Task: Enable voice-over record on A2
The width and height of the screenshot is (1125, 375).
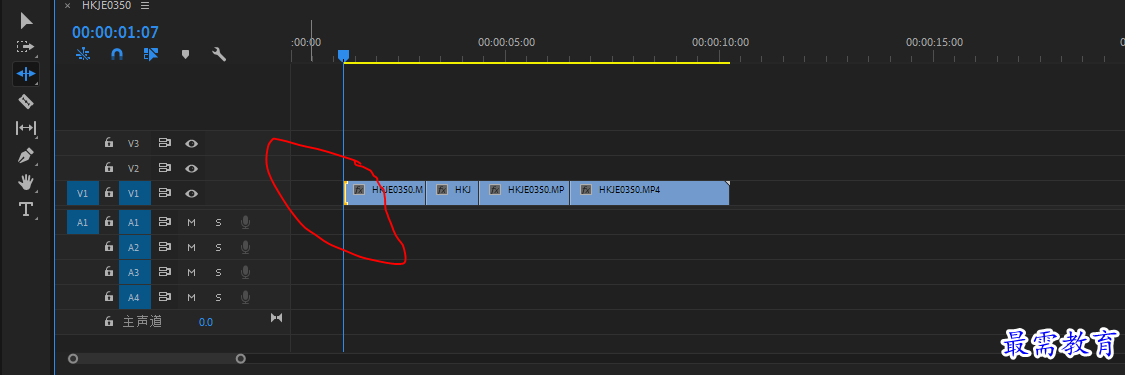Action: click(245, 247)
